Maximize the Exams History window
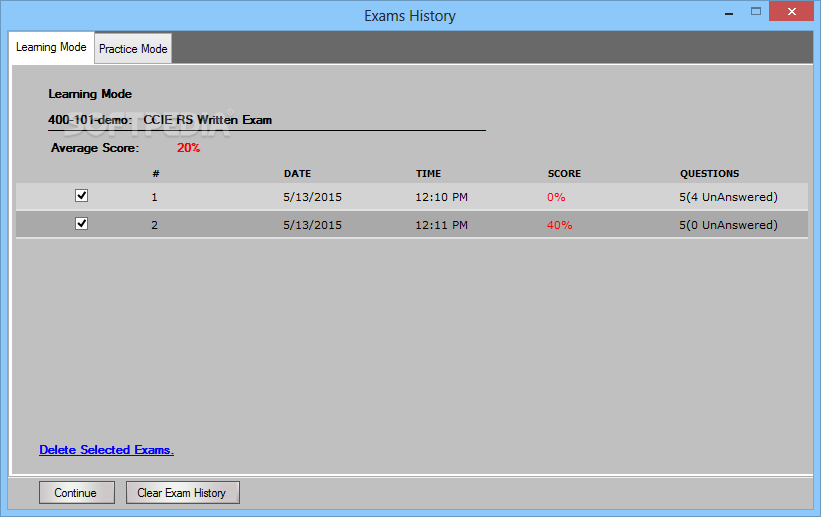 click(x=756, y=12)
